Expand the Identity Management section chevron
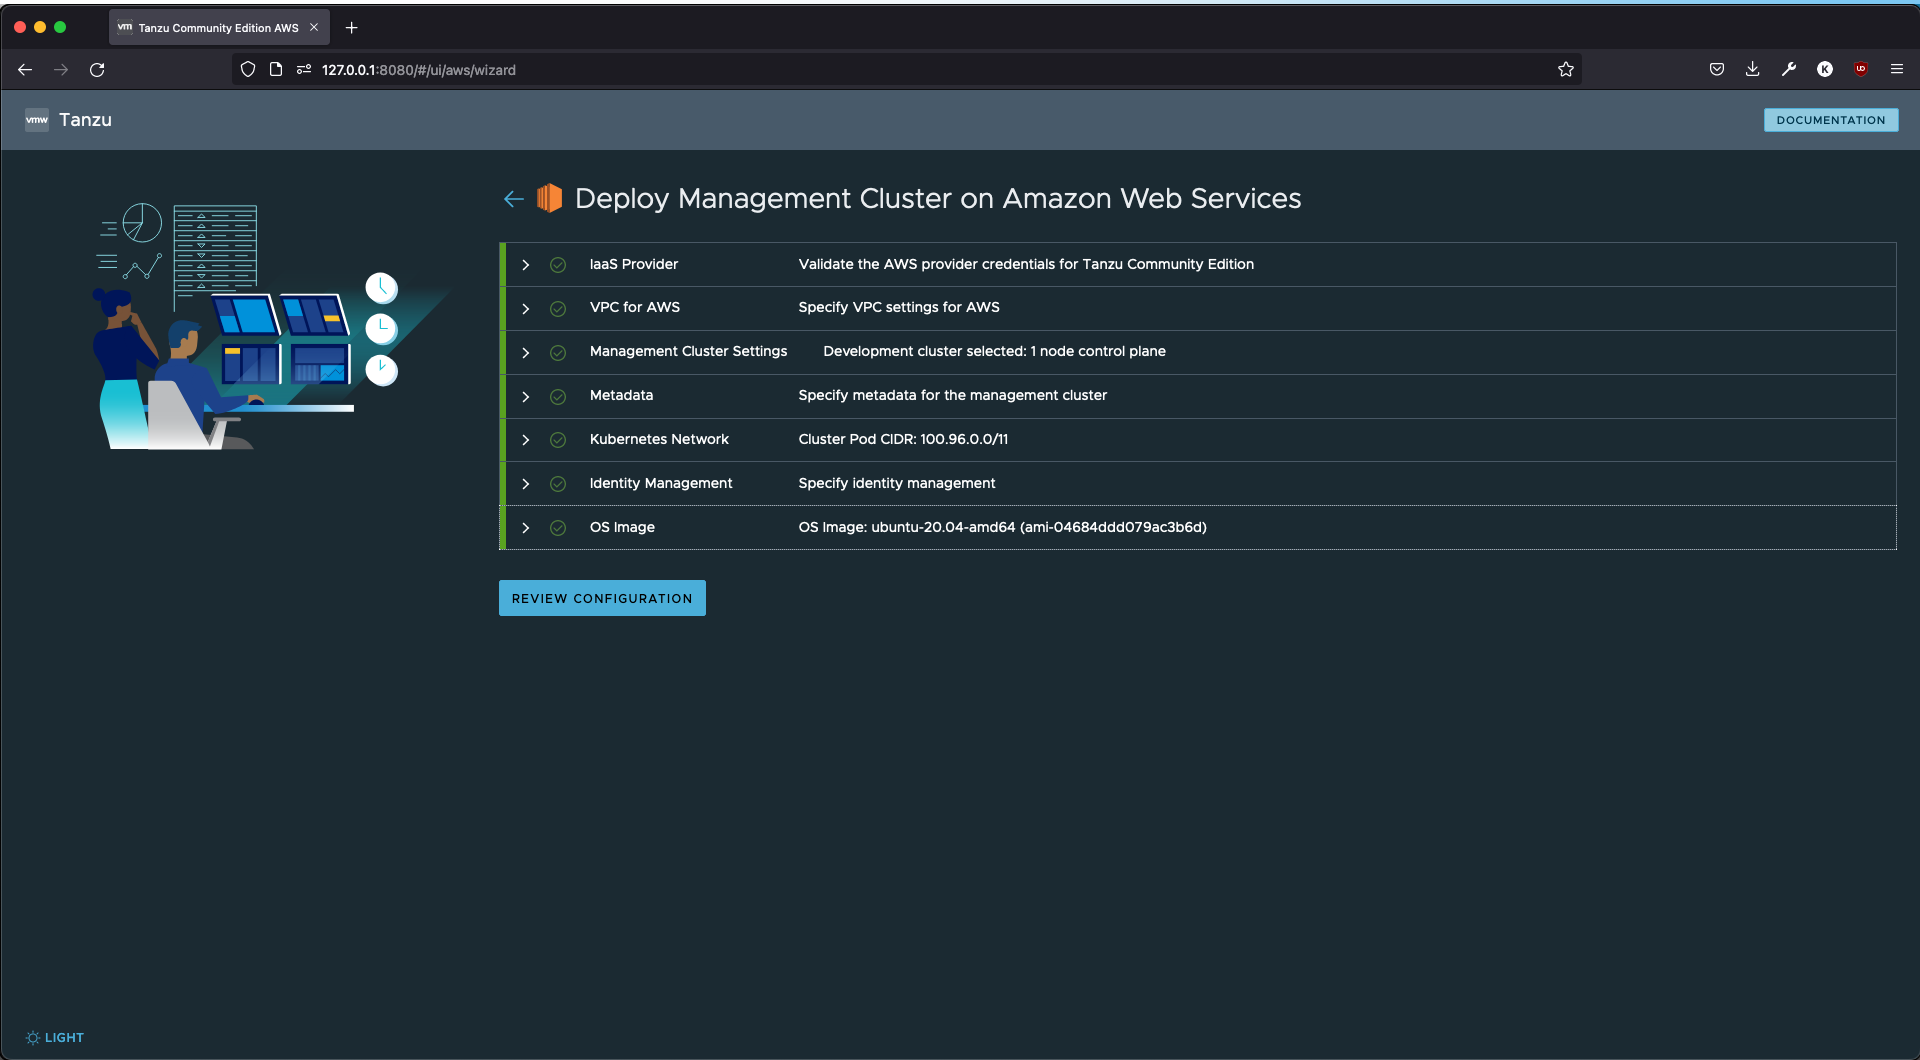The width and height of the screenshot is (1920, 1060). pyautogui.click(x=525, y=484)
